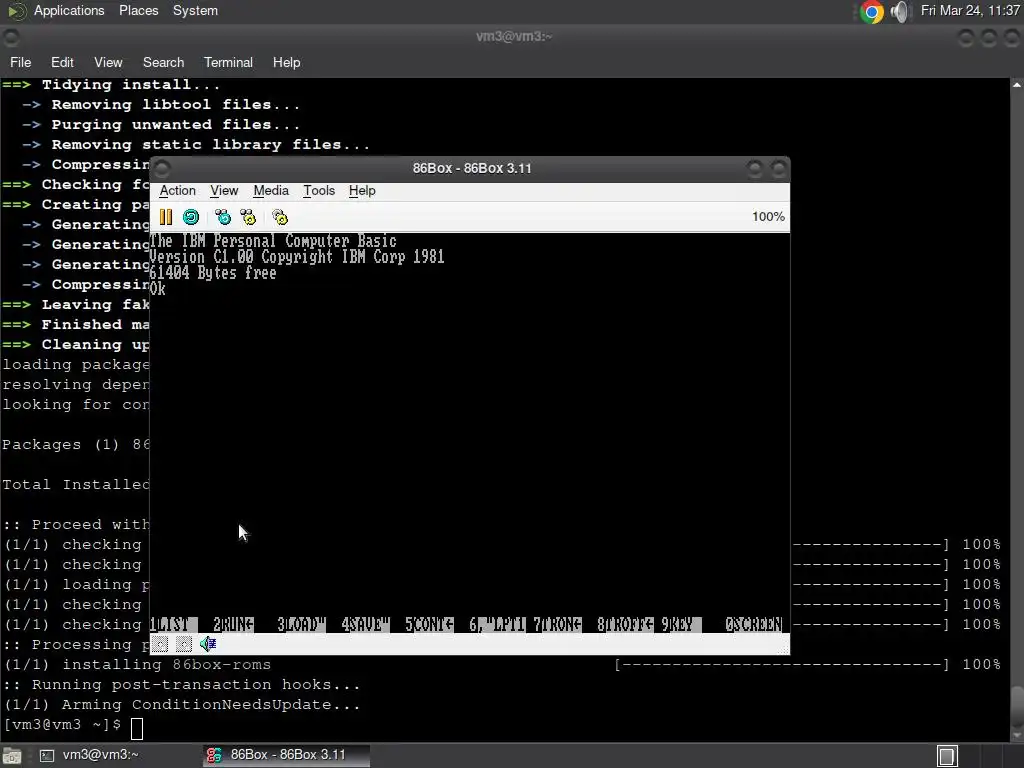Open the 86Box Media menu
The width and height of the screenshot is (1024, 768).
tap(271, 191)
